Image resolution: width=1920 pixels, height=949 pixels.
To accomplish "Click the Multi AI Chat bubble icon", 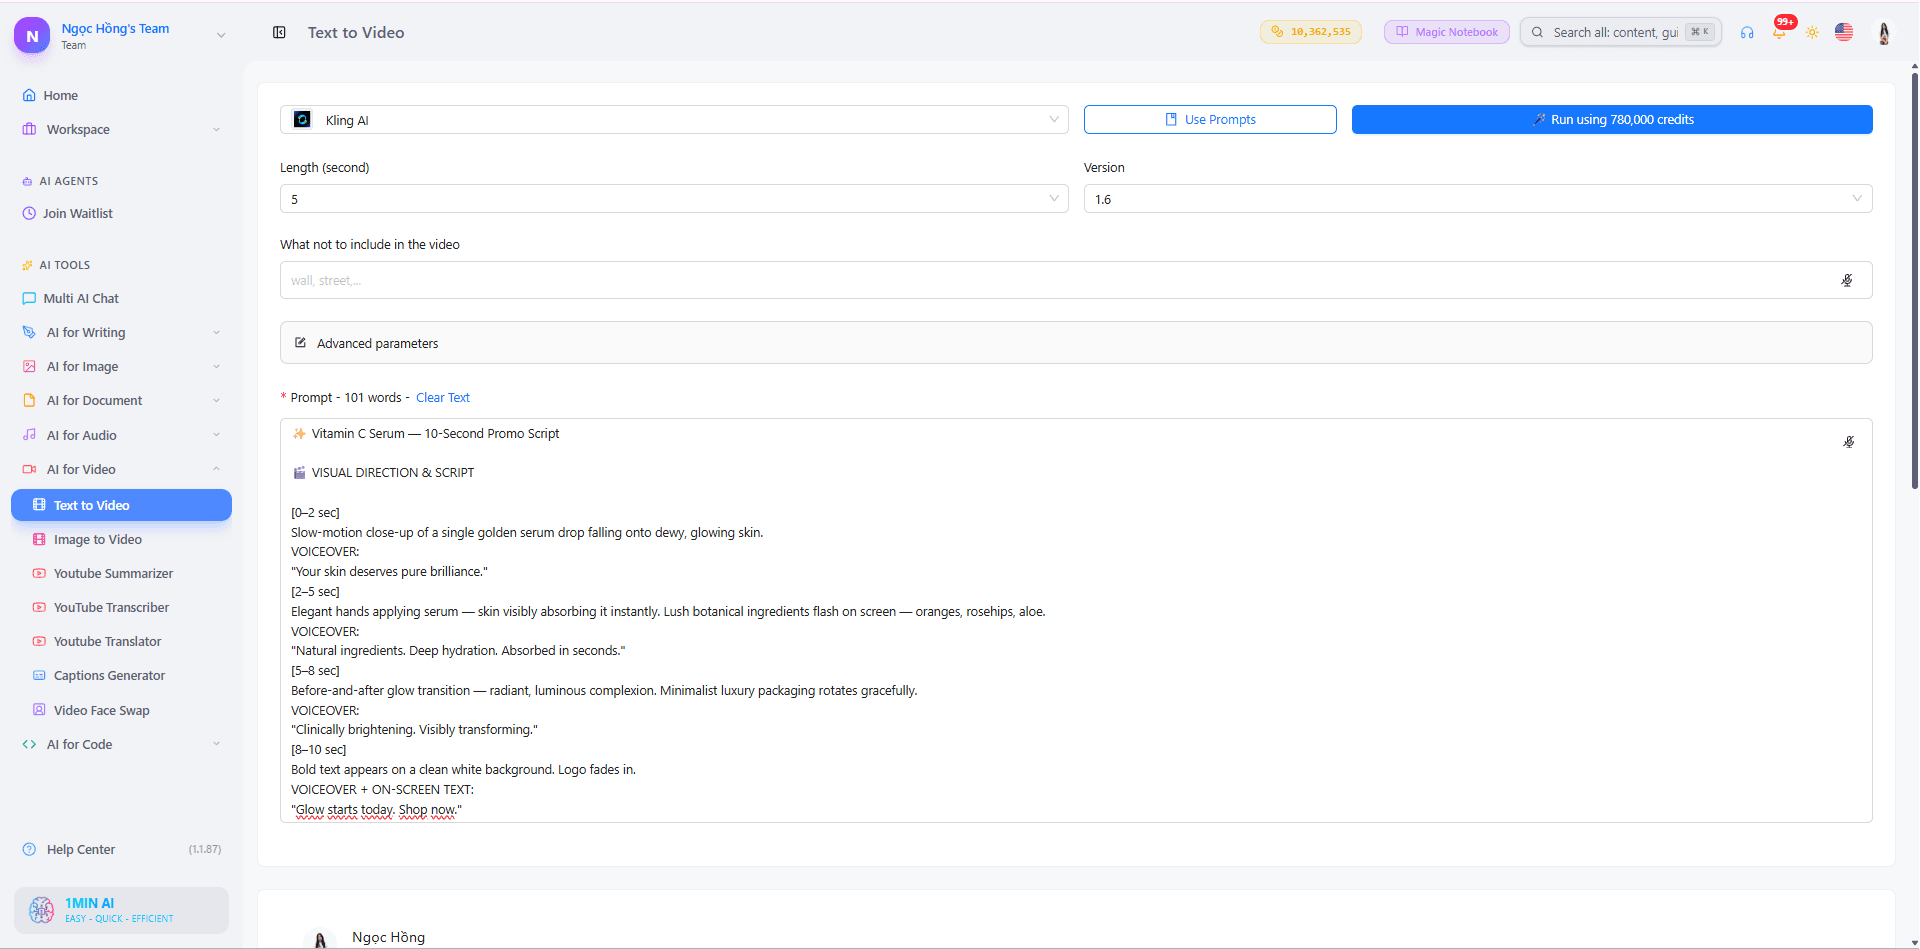I will [x=29, y=298].
